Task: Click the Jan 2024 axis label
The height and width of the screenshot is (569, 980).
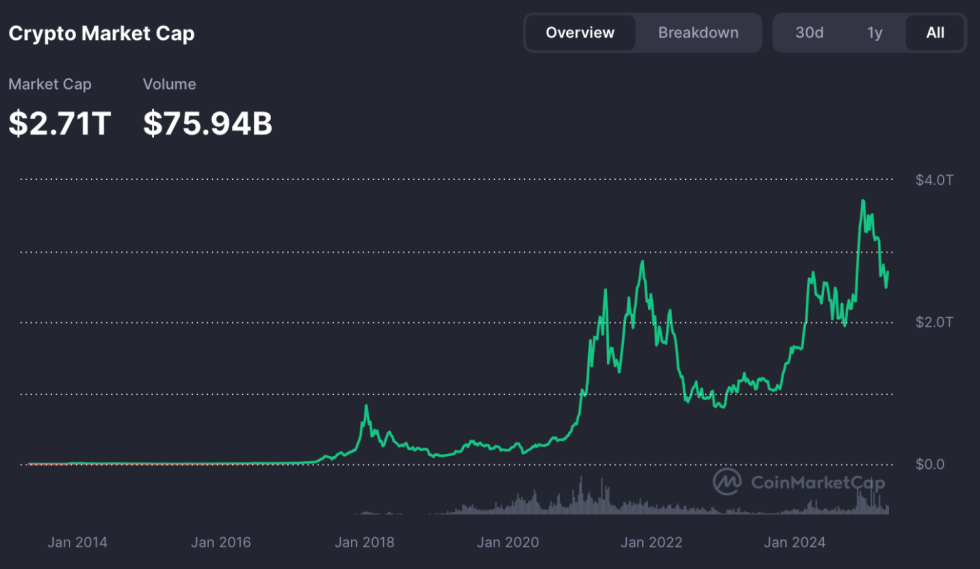Action: (x=795, y=542)
